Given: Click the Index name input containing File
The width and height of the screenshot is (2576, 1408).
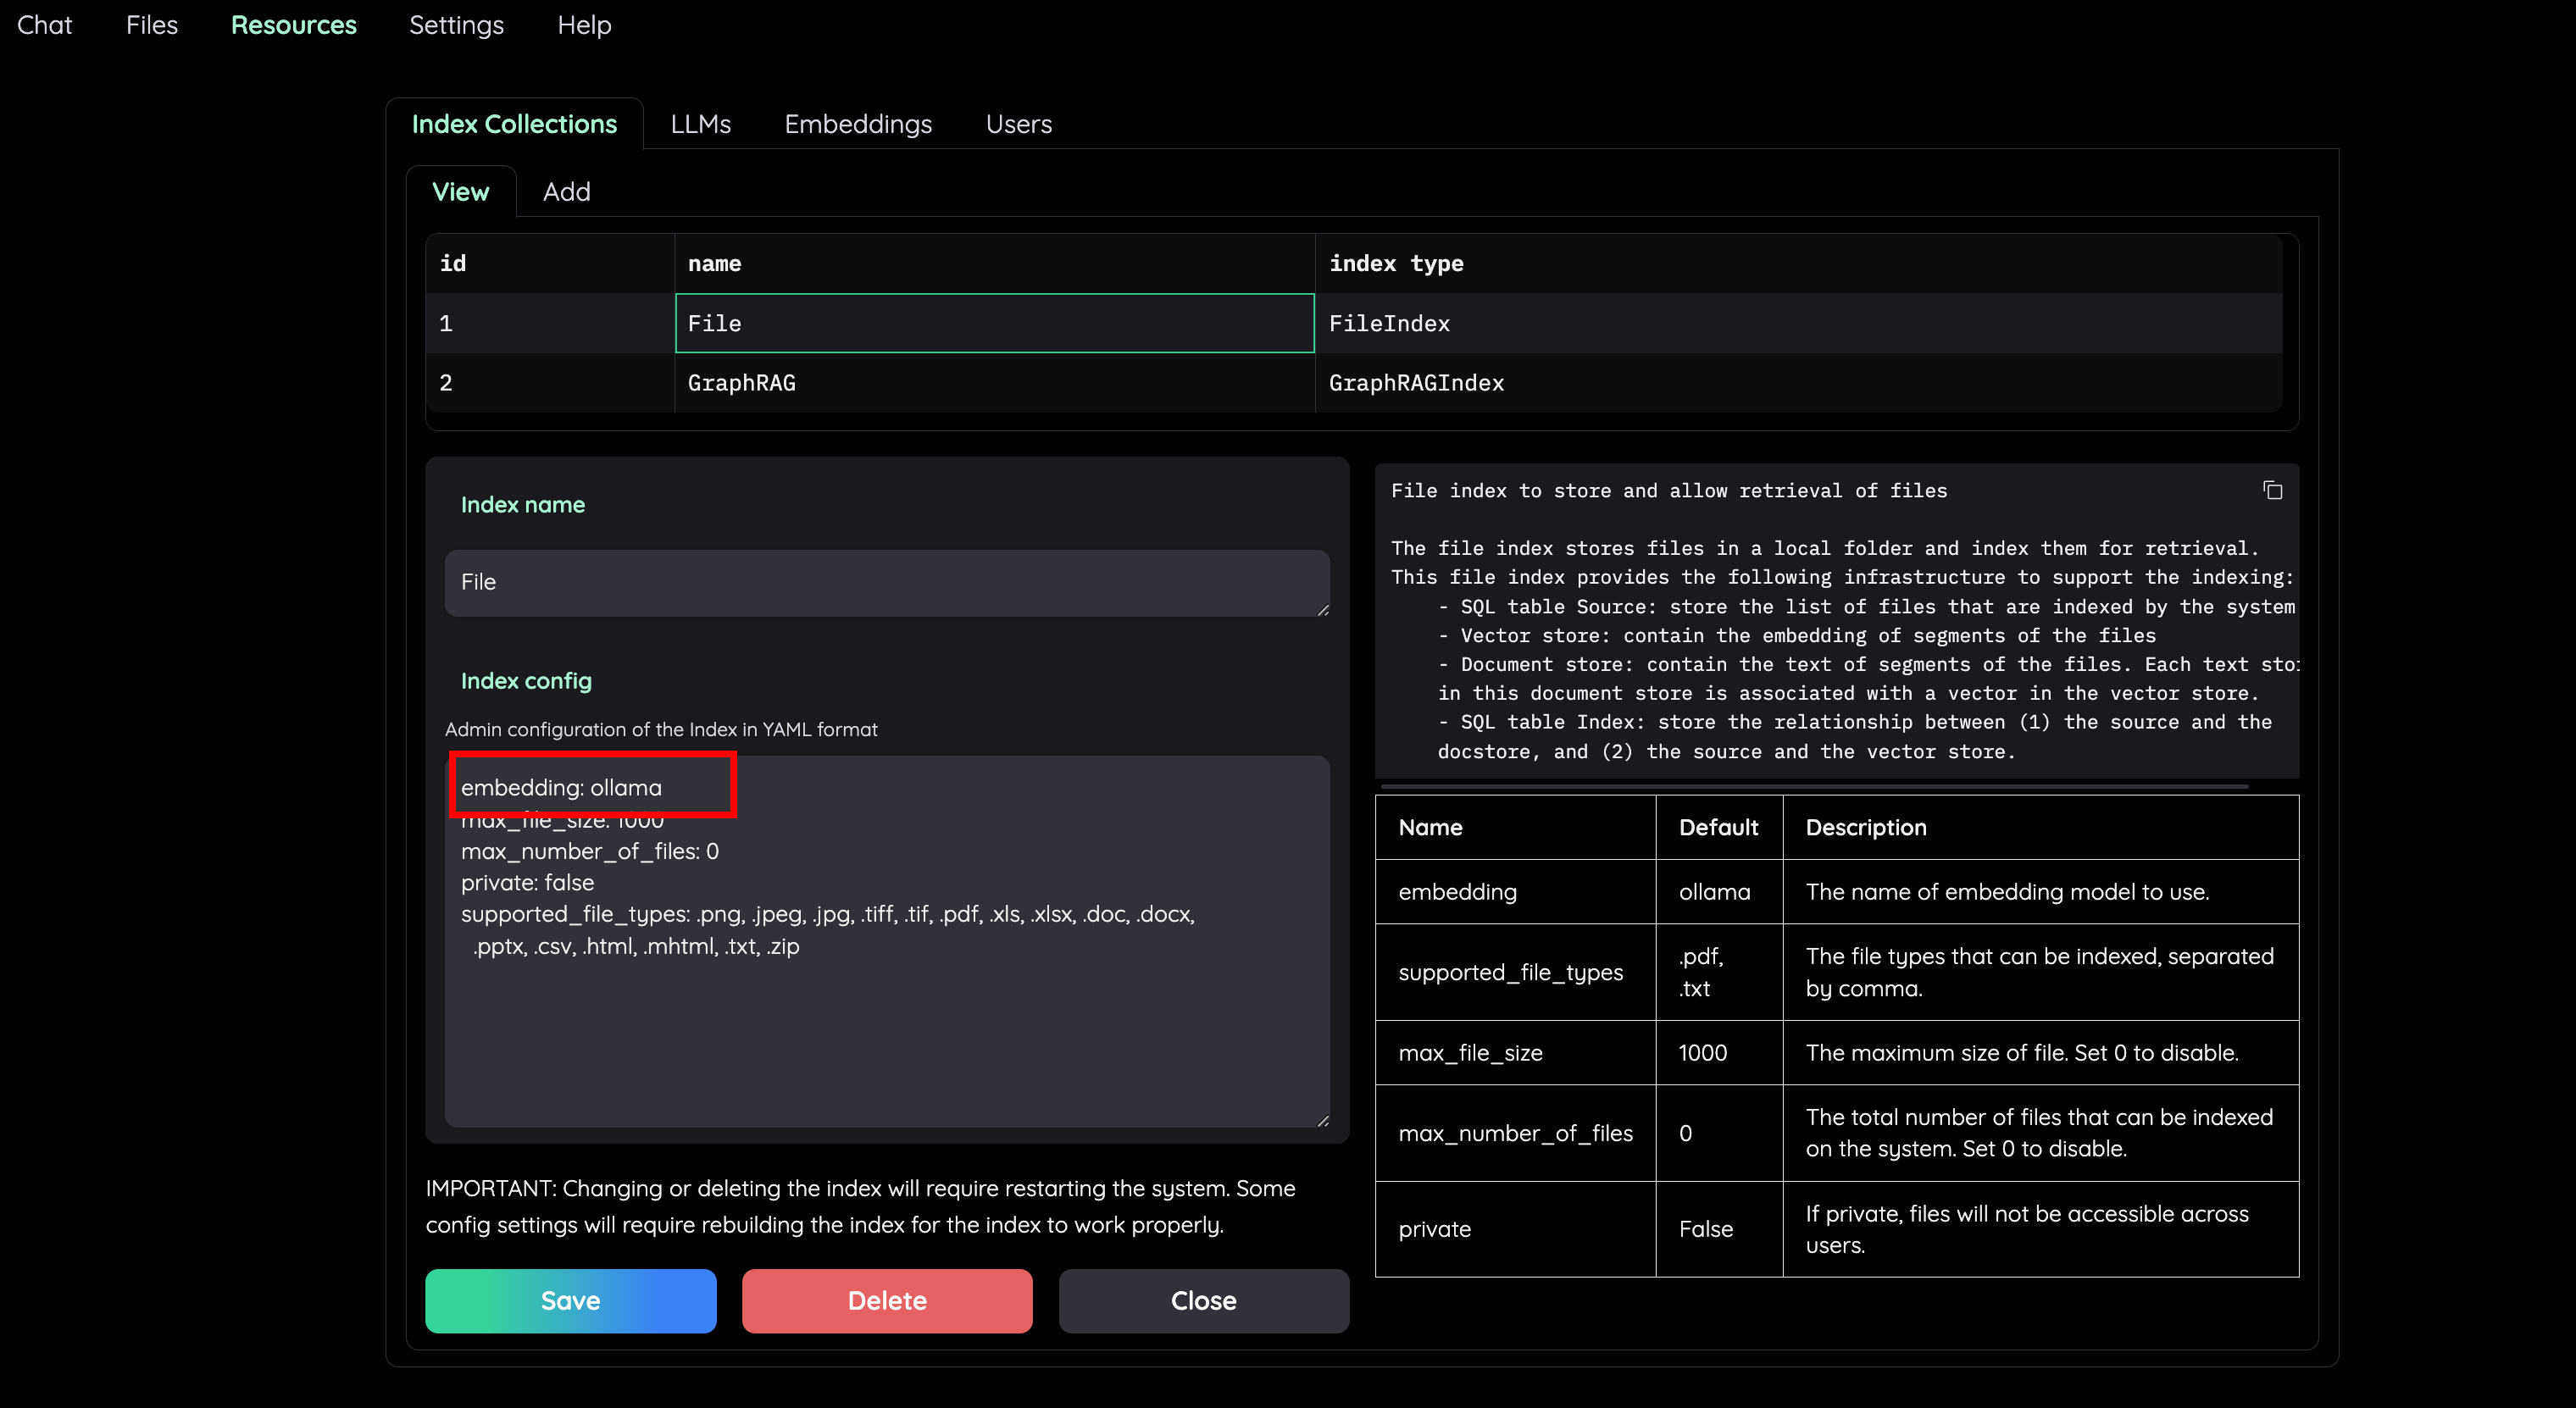Looking at the screenshot, I should pyautogui.click(x=886, y=583).
